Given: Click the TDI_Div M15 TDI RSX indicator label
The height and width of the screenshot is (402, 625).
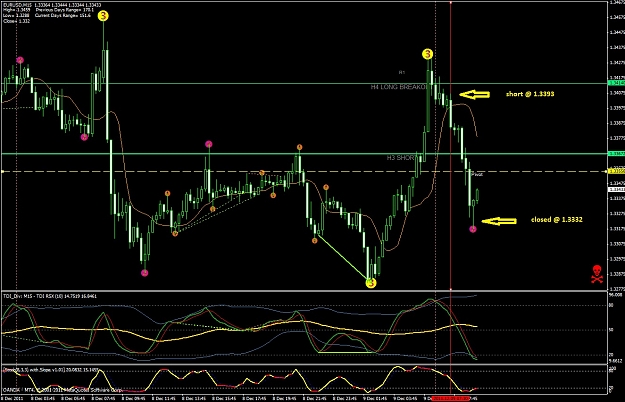Looking at the screenshot, I should 50,296.
